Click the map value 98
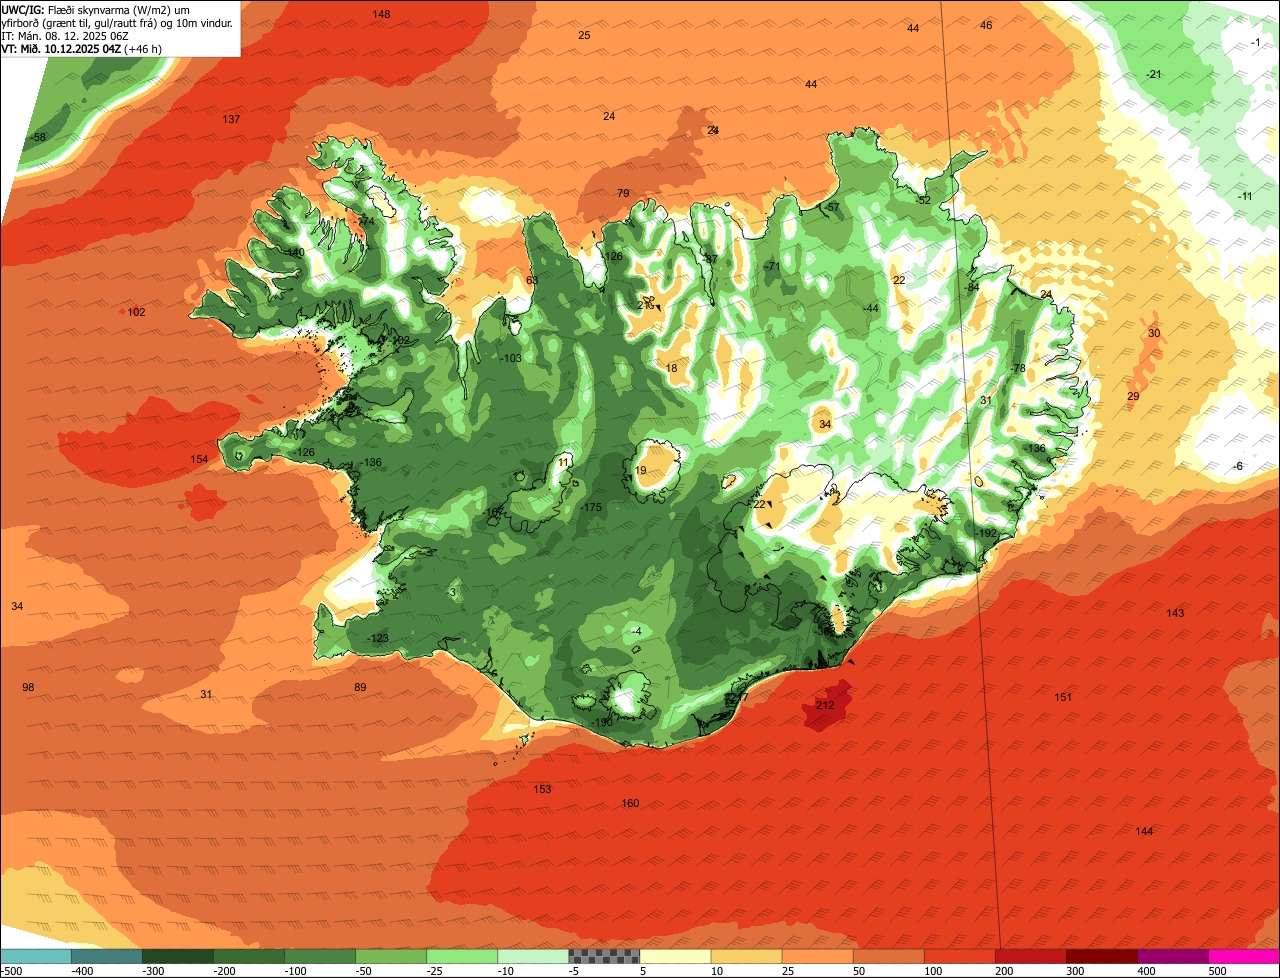The image size is (1280, 978). 28,687
